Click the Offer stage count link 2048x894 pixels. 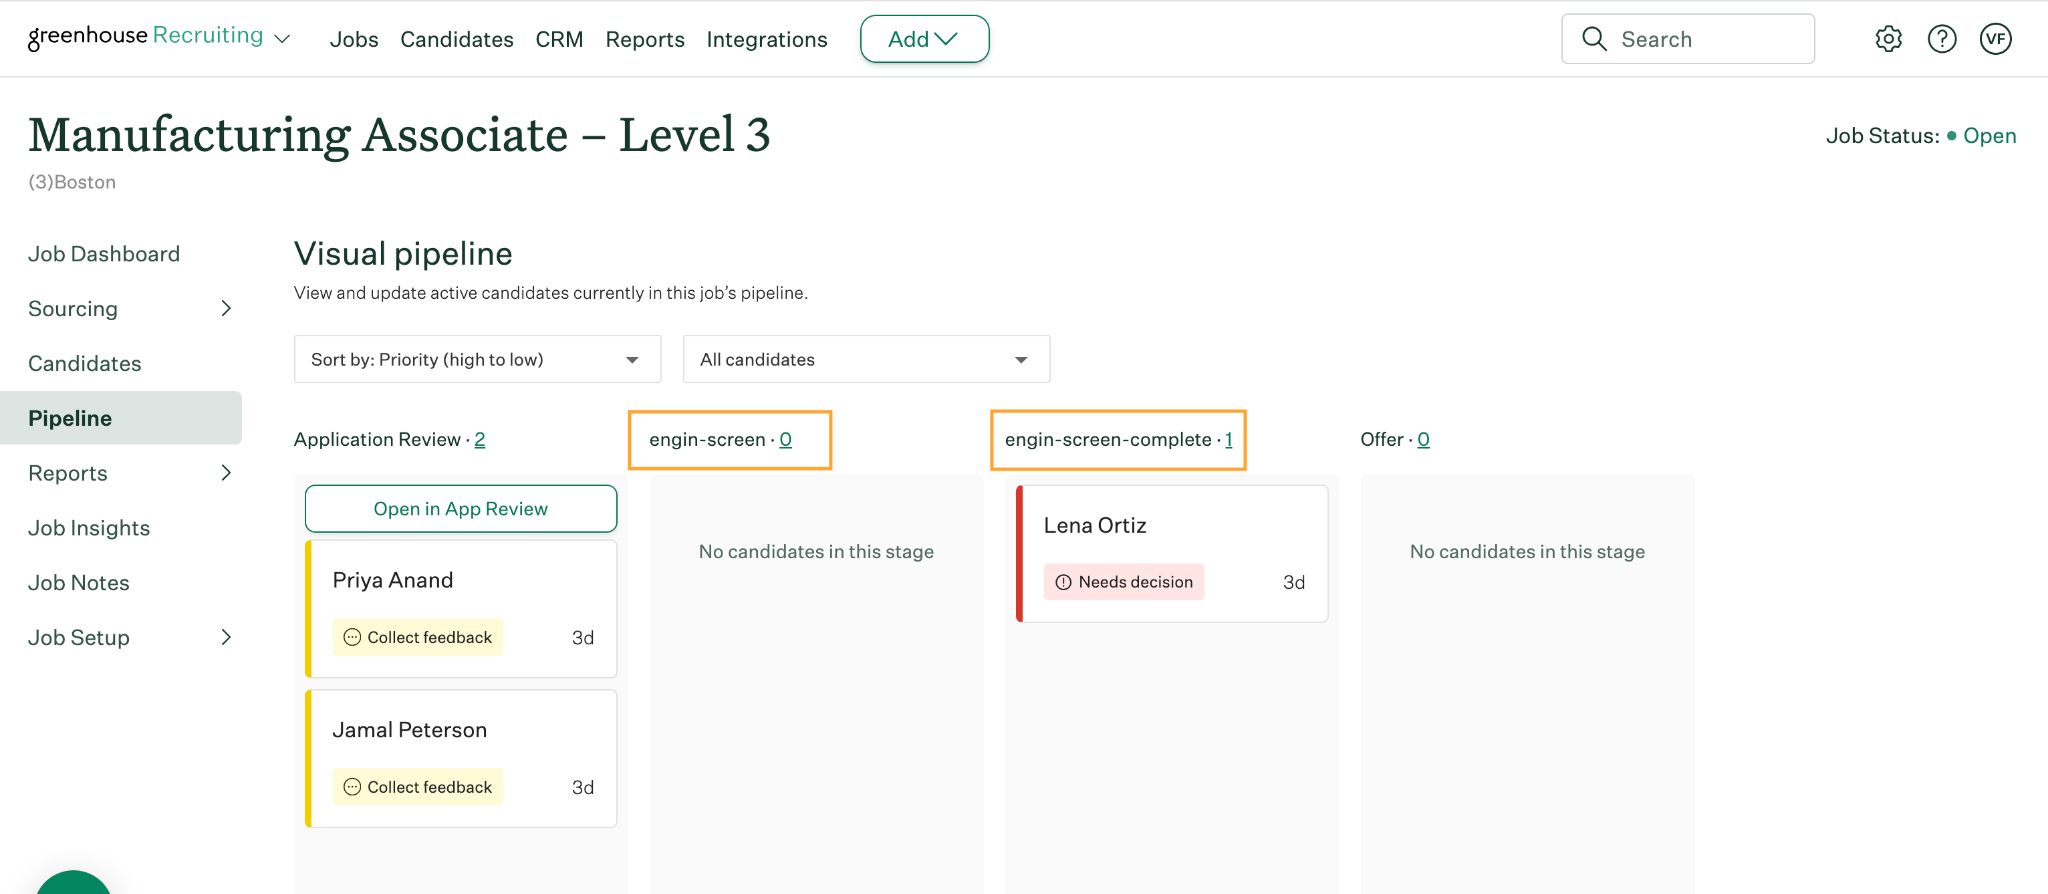tap(1424, 440)
